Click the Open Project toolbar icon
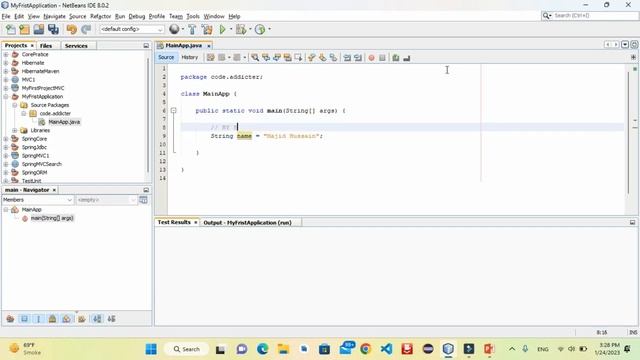Image resolution: width=640 pixels, height=360 pixels. click(x=39, y=29)
